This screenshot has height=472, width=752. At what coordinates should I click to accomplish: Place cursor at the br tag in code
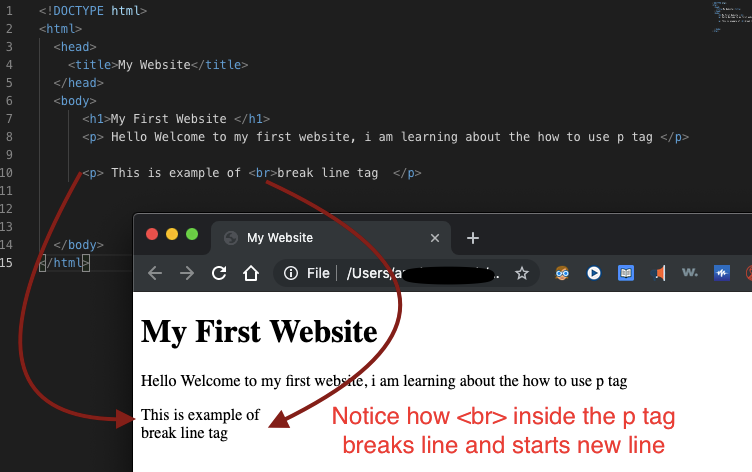click(x=263, y=173)
